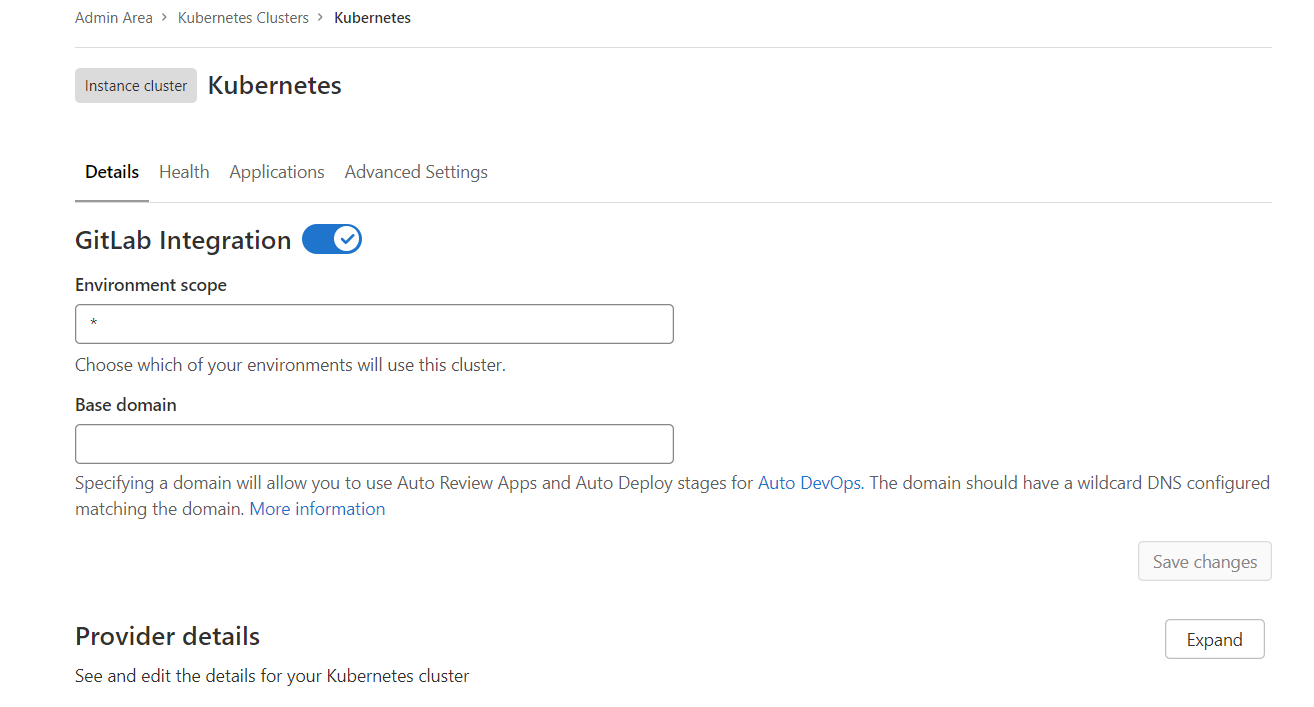Click the Base domain label
The image size is (1314, 707).
click(126, 405)
